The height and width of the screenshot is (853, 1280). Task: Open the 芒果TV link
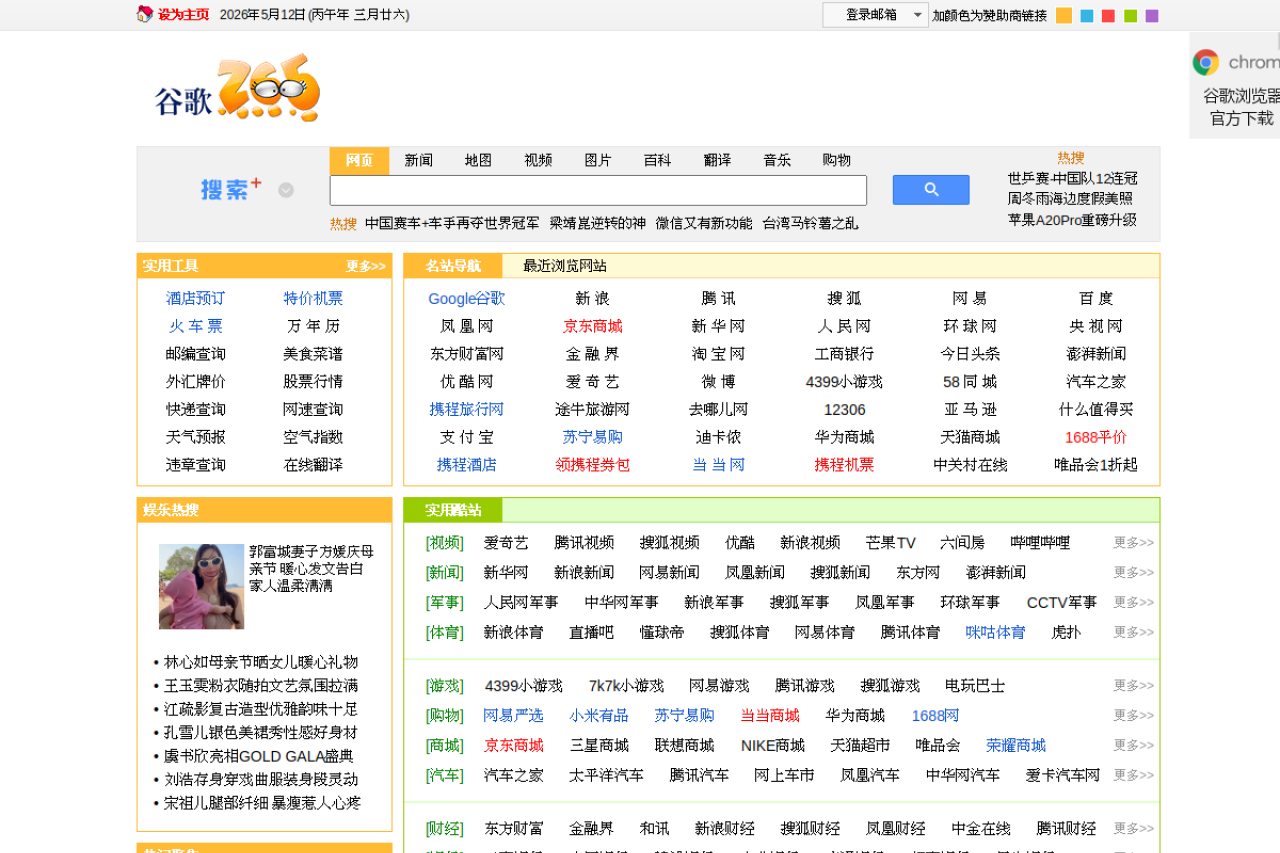pyautogui.click(x=890, y=543)
